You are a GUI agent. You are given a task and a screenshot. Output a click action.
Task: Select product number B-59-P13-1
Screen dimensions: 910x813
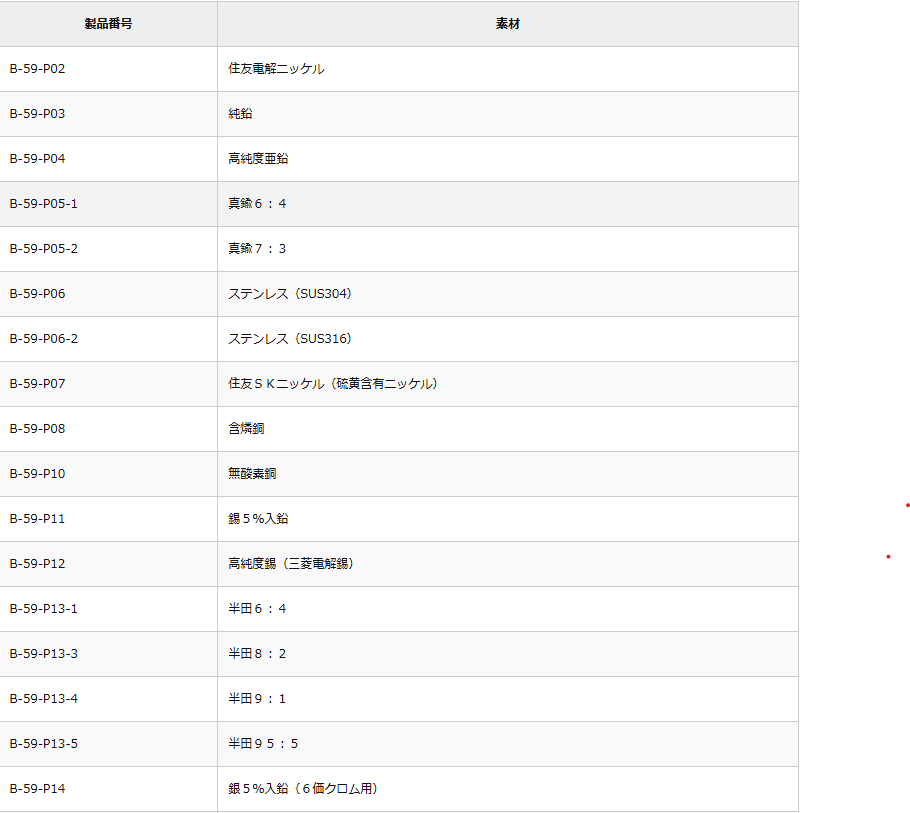coord(43,609)
